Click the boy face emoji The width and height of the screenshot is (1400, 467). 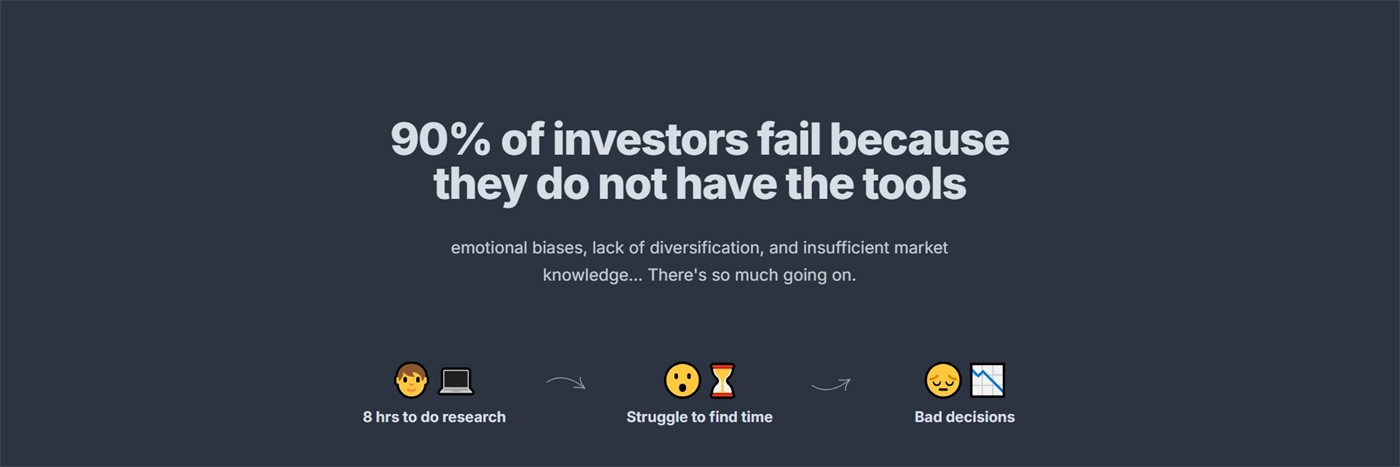[411, 380]
